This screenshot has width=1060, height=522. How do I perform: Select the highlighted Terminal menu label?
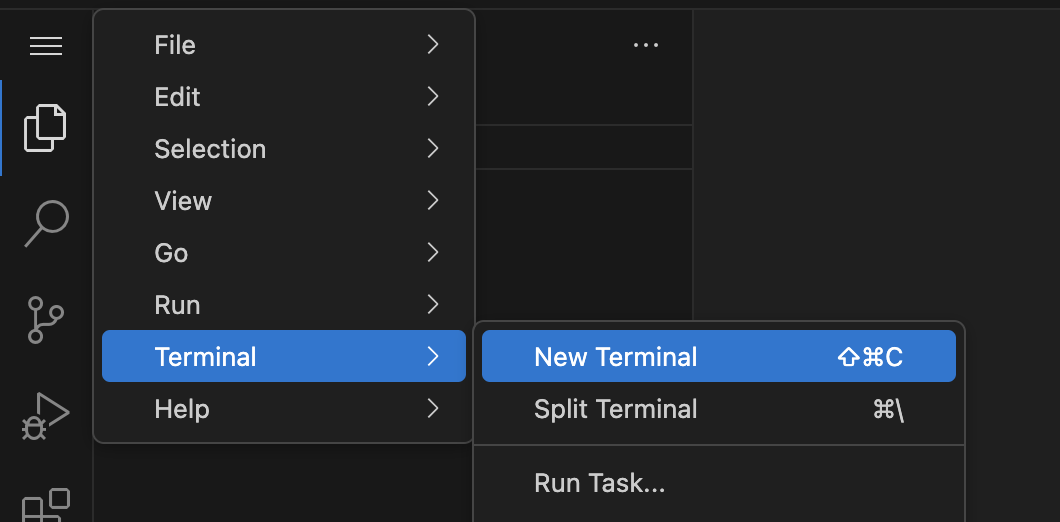(x=206, y=356)
